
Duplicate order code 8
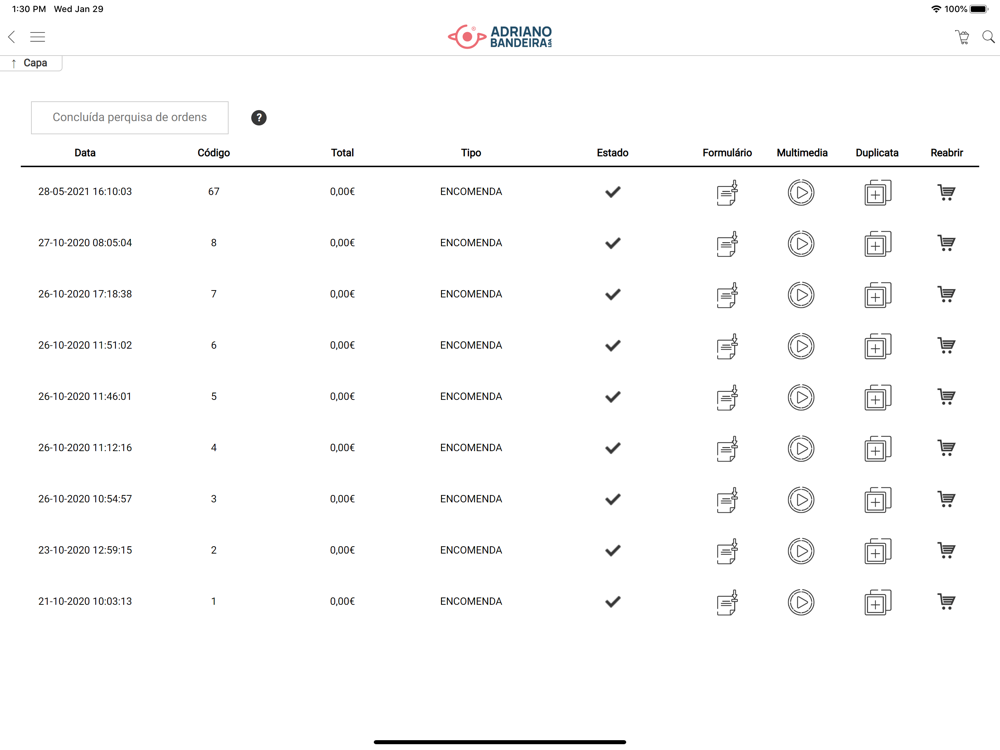click(x=878, y=244)
